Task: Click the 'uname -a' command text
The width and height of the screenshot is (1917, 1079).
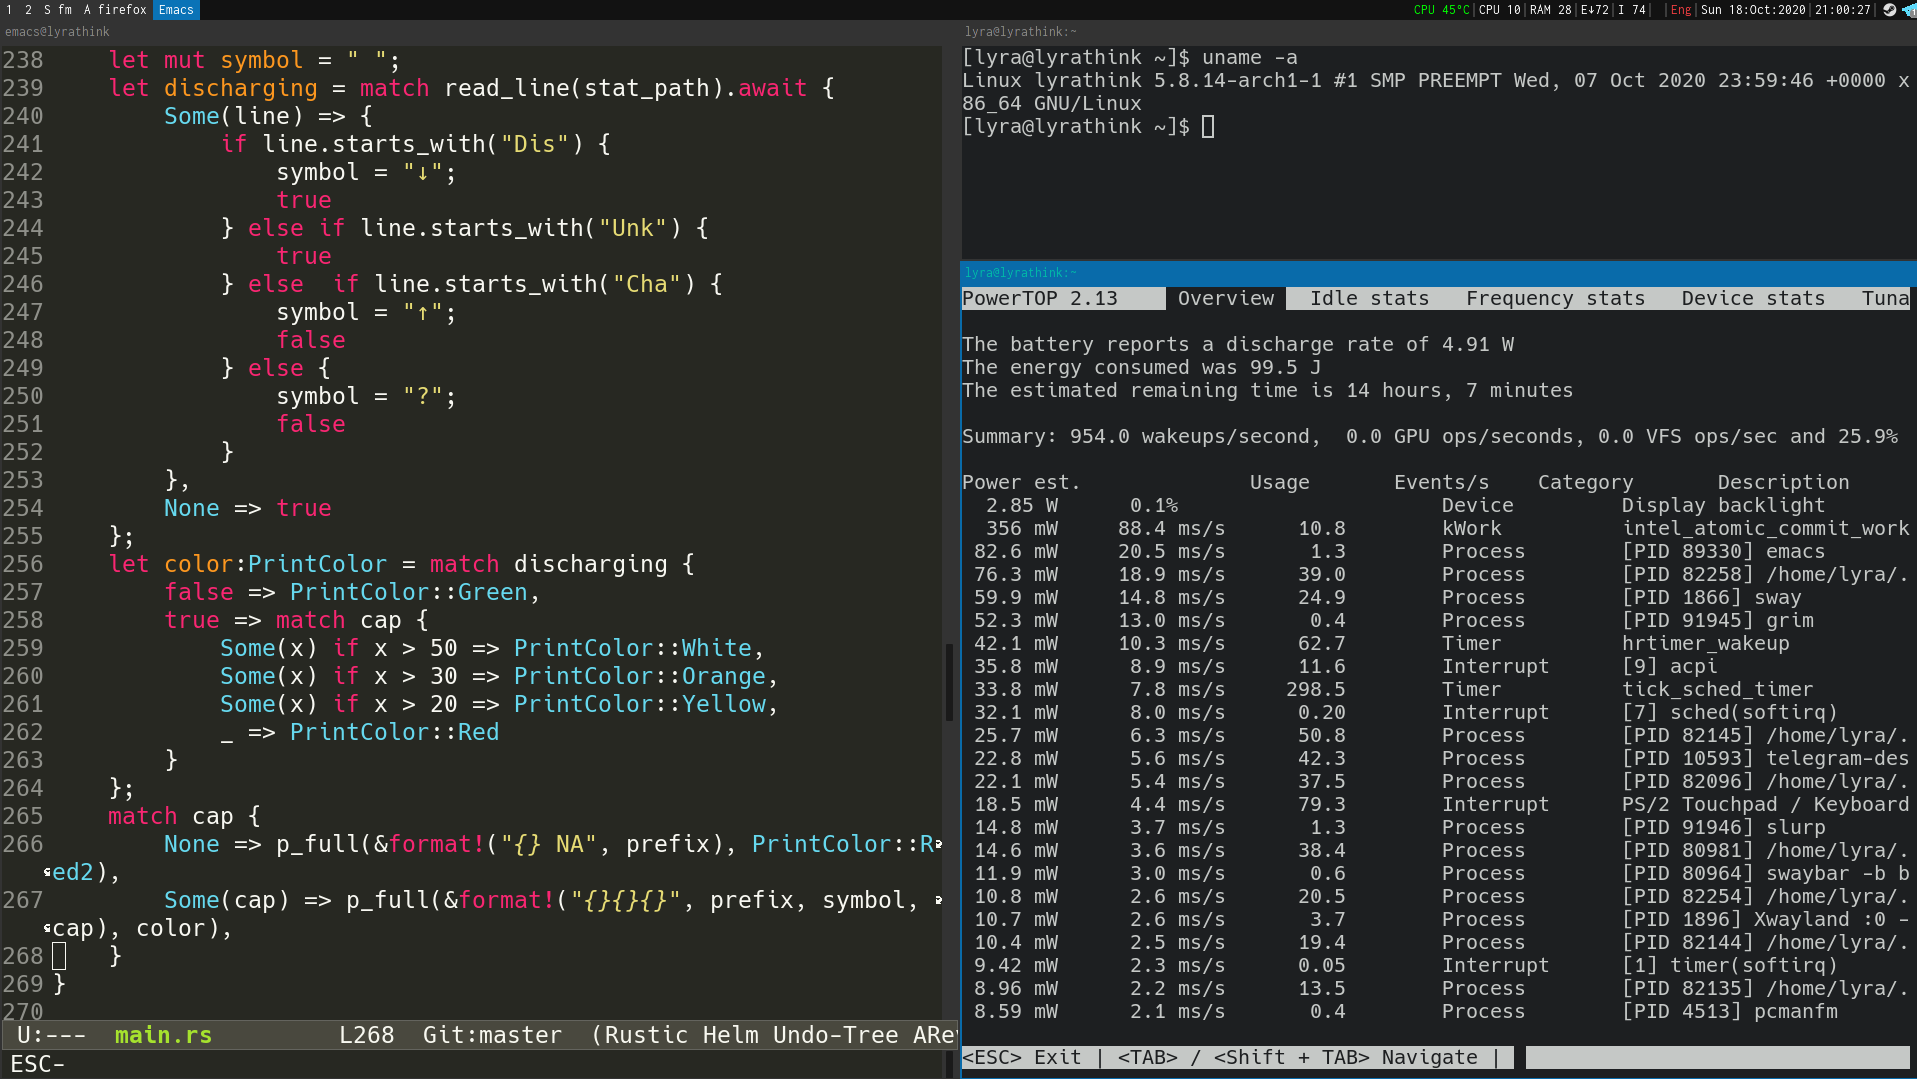Action: [1249, 58]
